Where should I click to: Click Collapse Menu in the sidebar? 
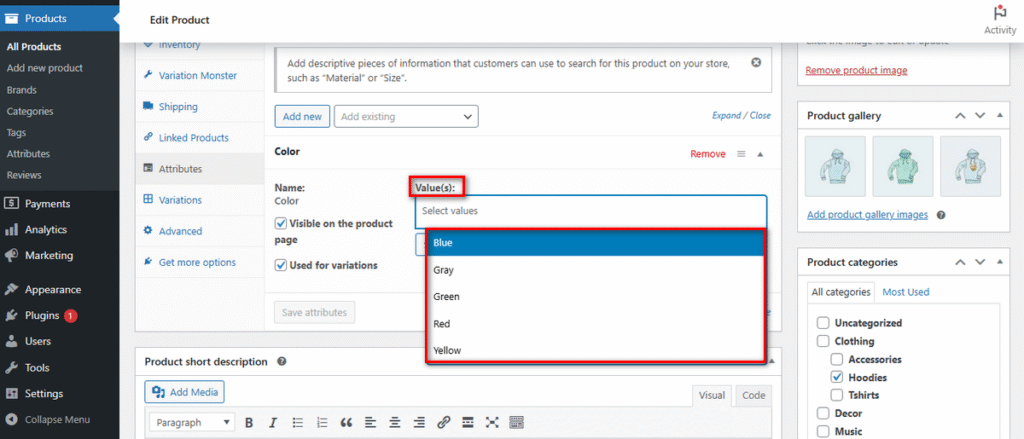click(x=59, y=420)
